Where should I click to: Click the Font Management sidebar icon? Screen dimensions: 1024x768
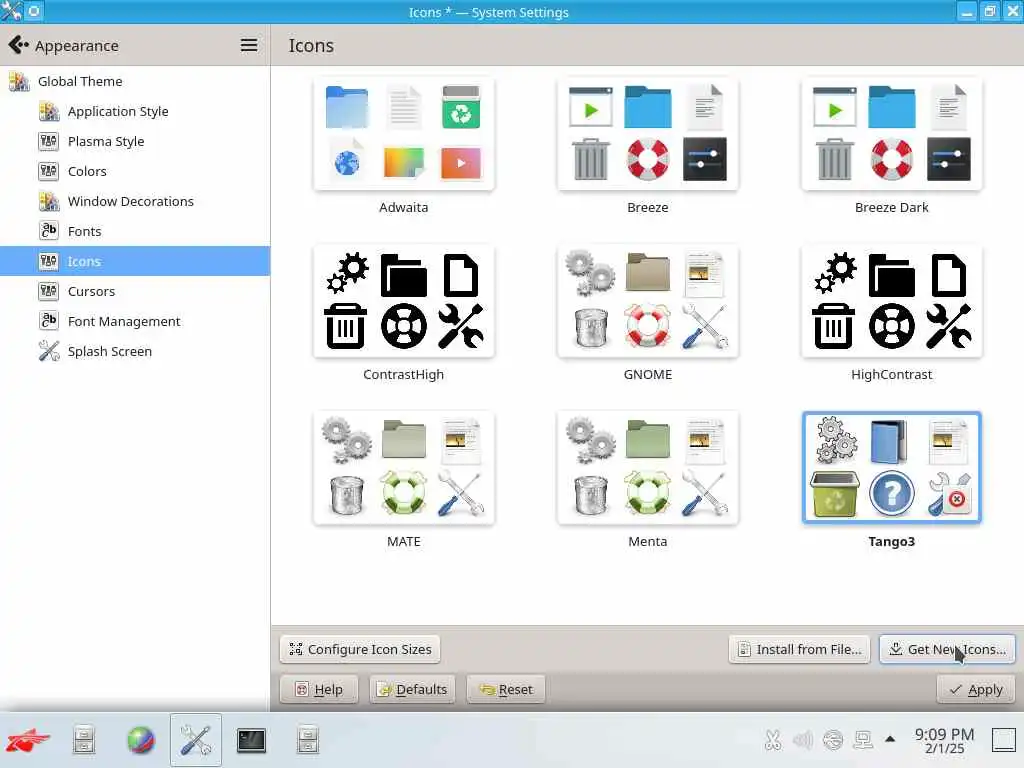click(49, 321)
